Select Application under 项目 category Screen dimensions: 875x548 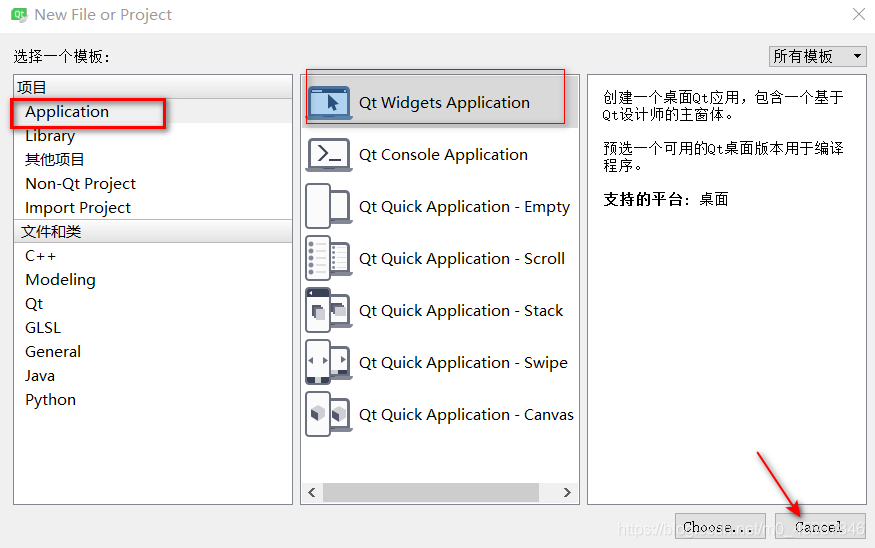coord(67,112)
